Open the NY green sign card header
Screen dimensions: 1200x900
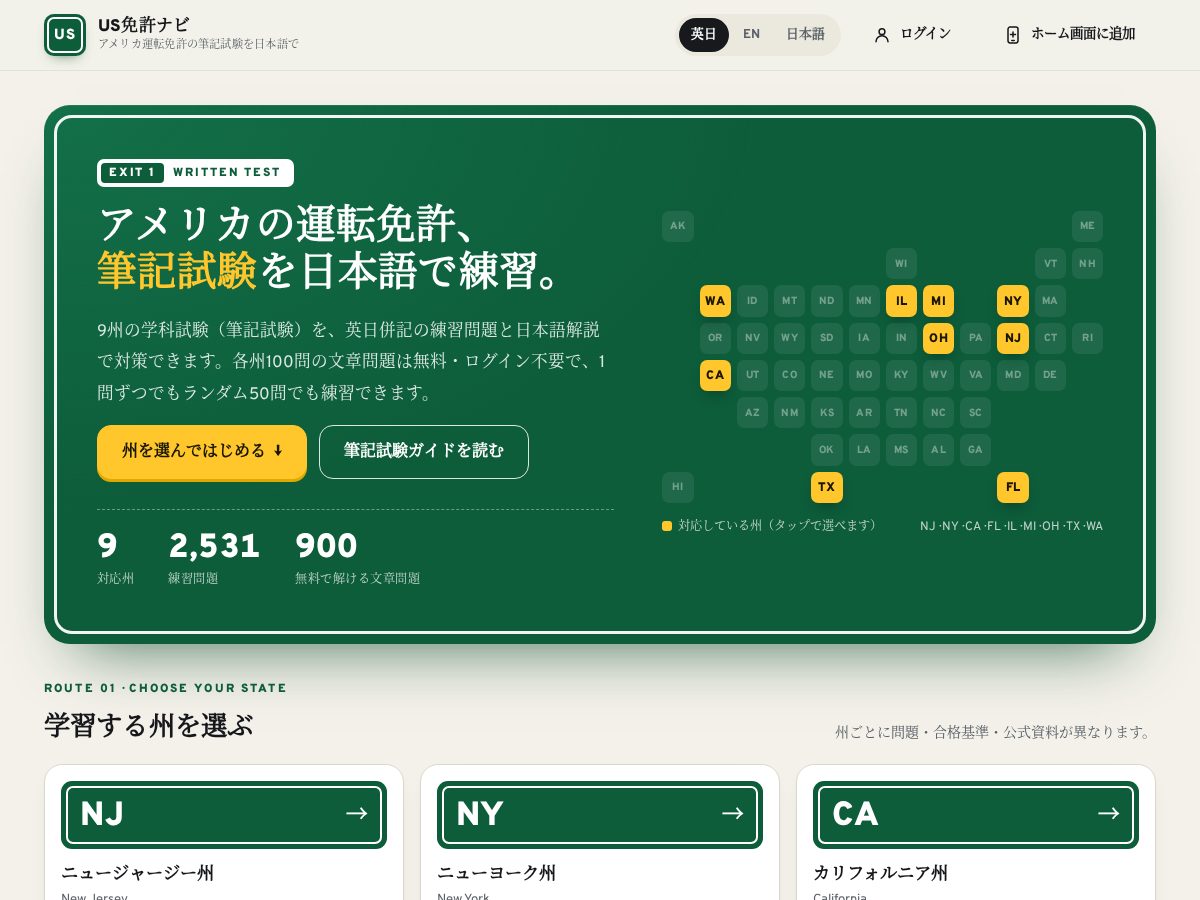(600, 815)
